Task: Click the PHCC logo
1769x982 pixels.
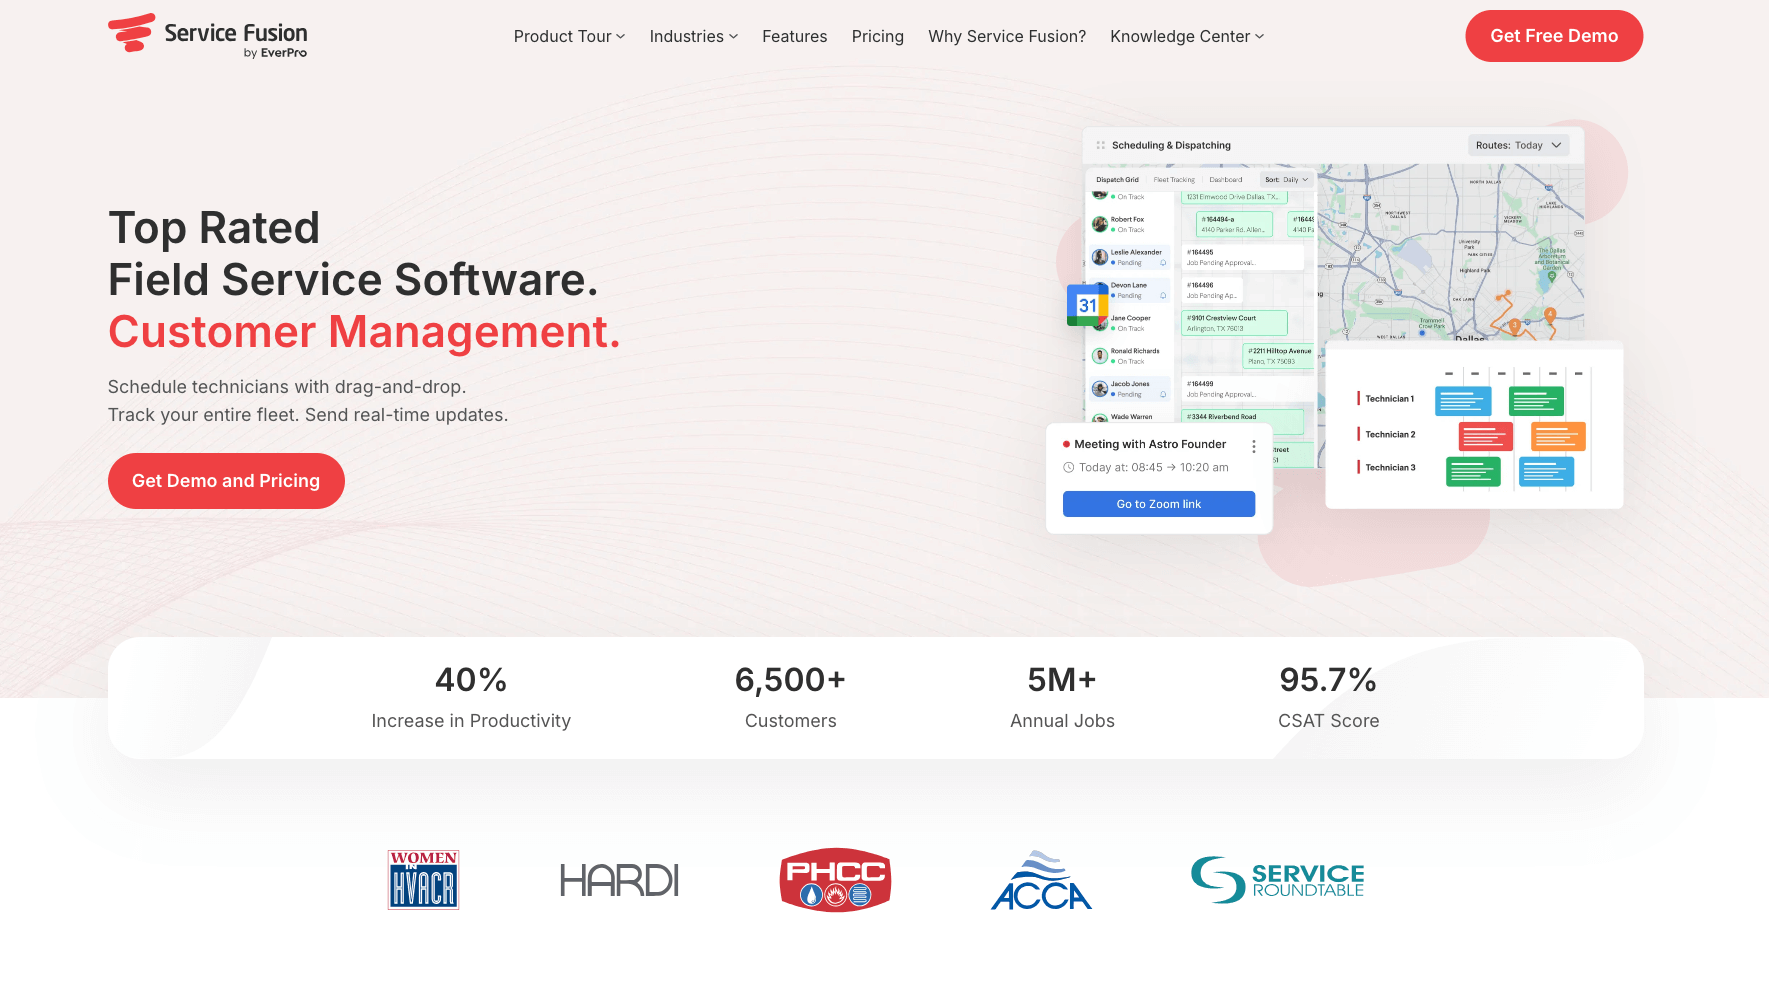Action: pos(835,879)
